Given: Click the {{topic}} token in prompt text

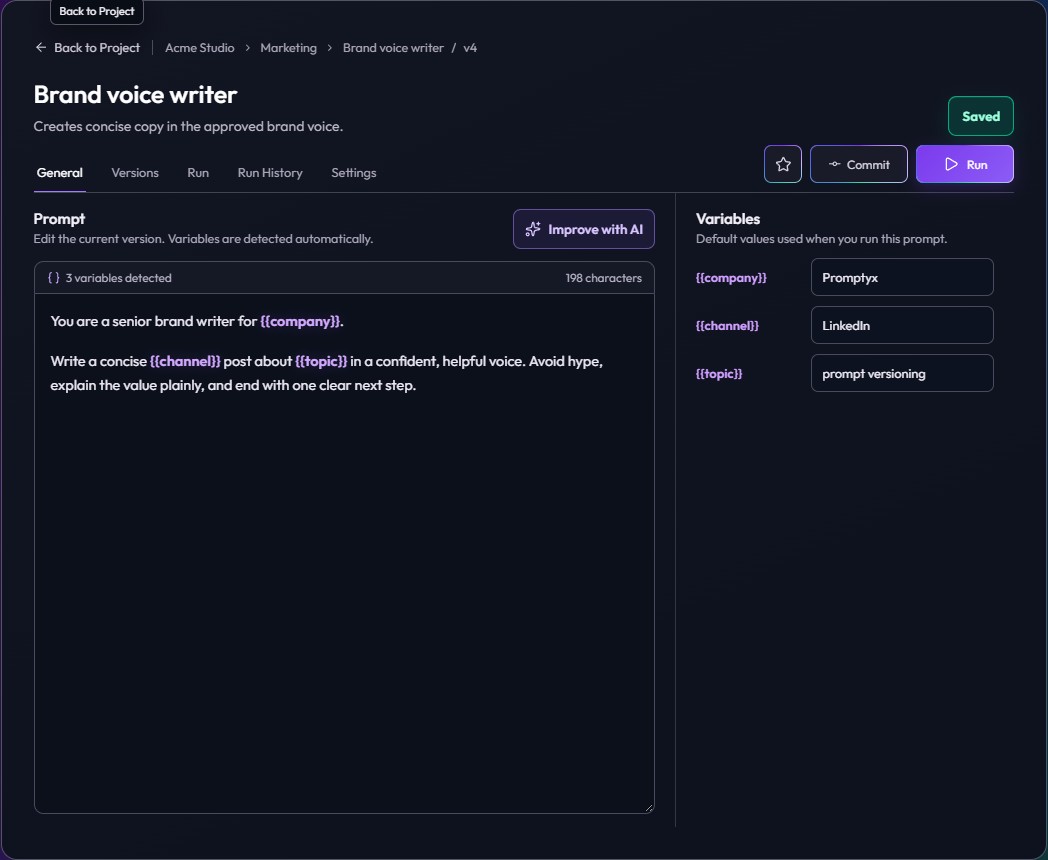Looking at the screenshot, I should click(x=321, y=362).
